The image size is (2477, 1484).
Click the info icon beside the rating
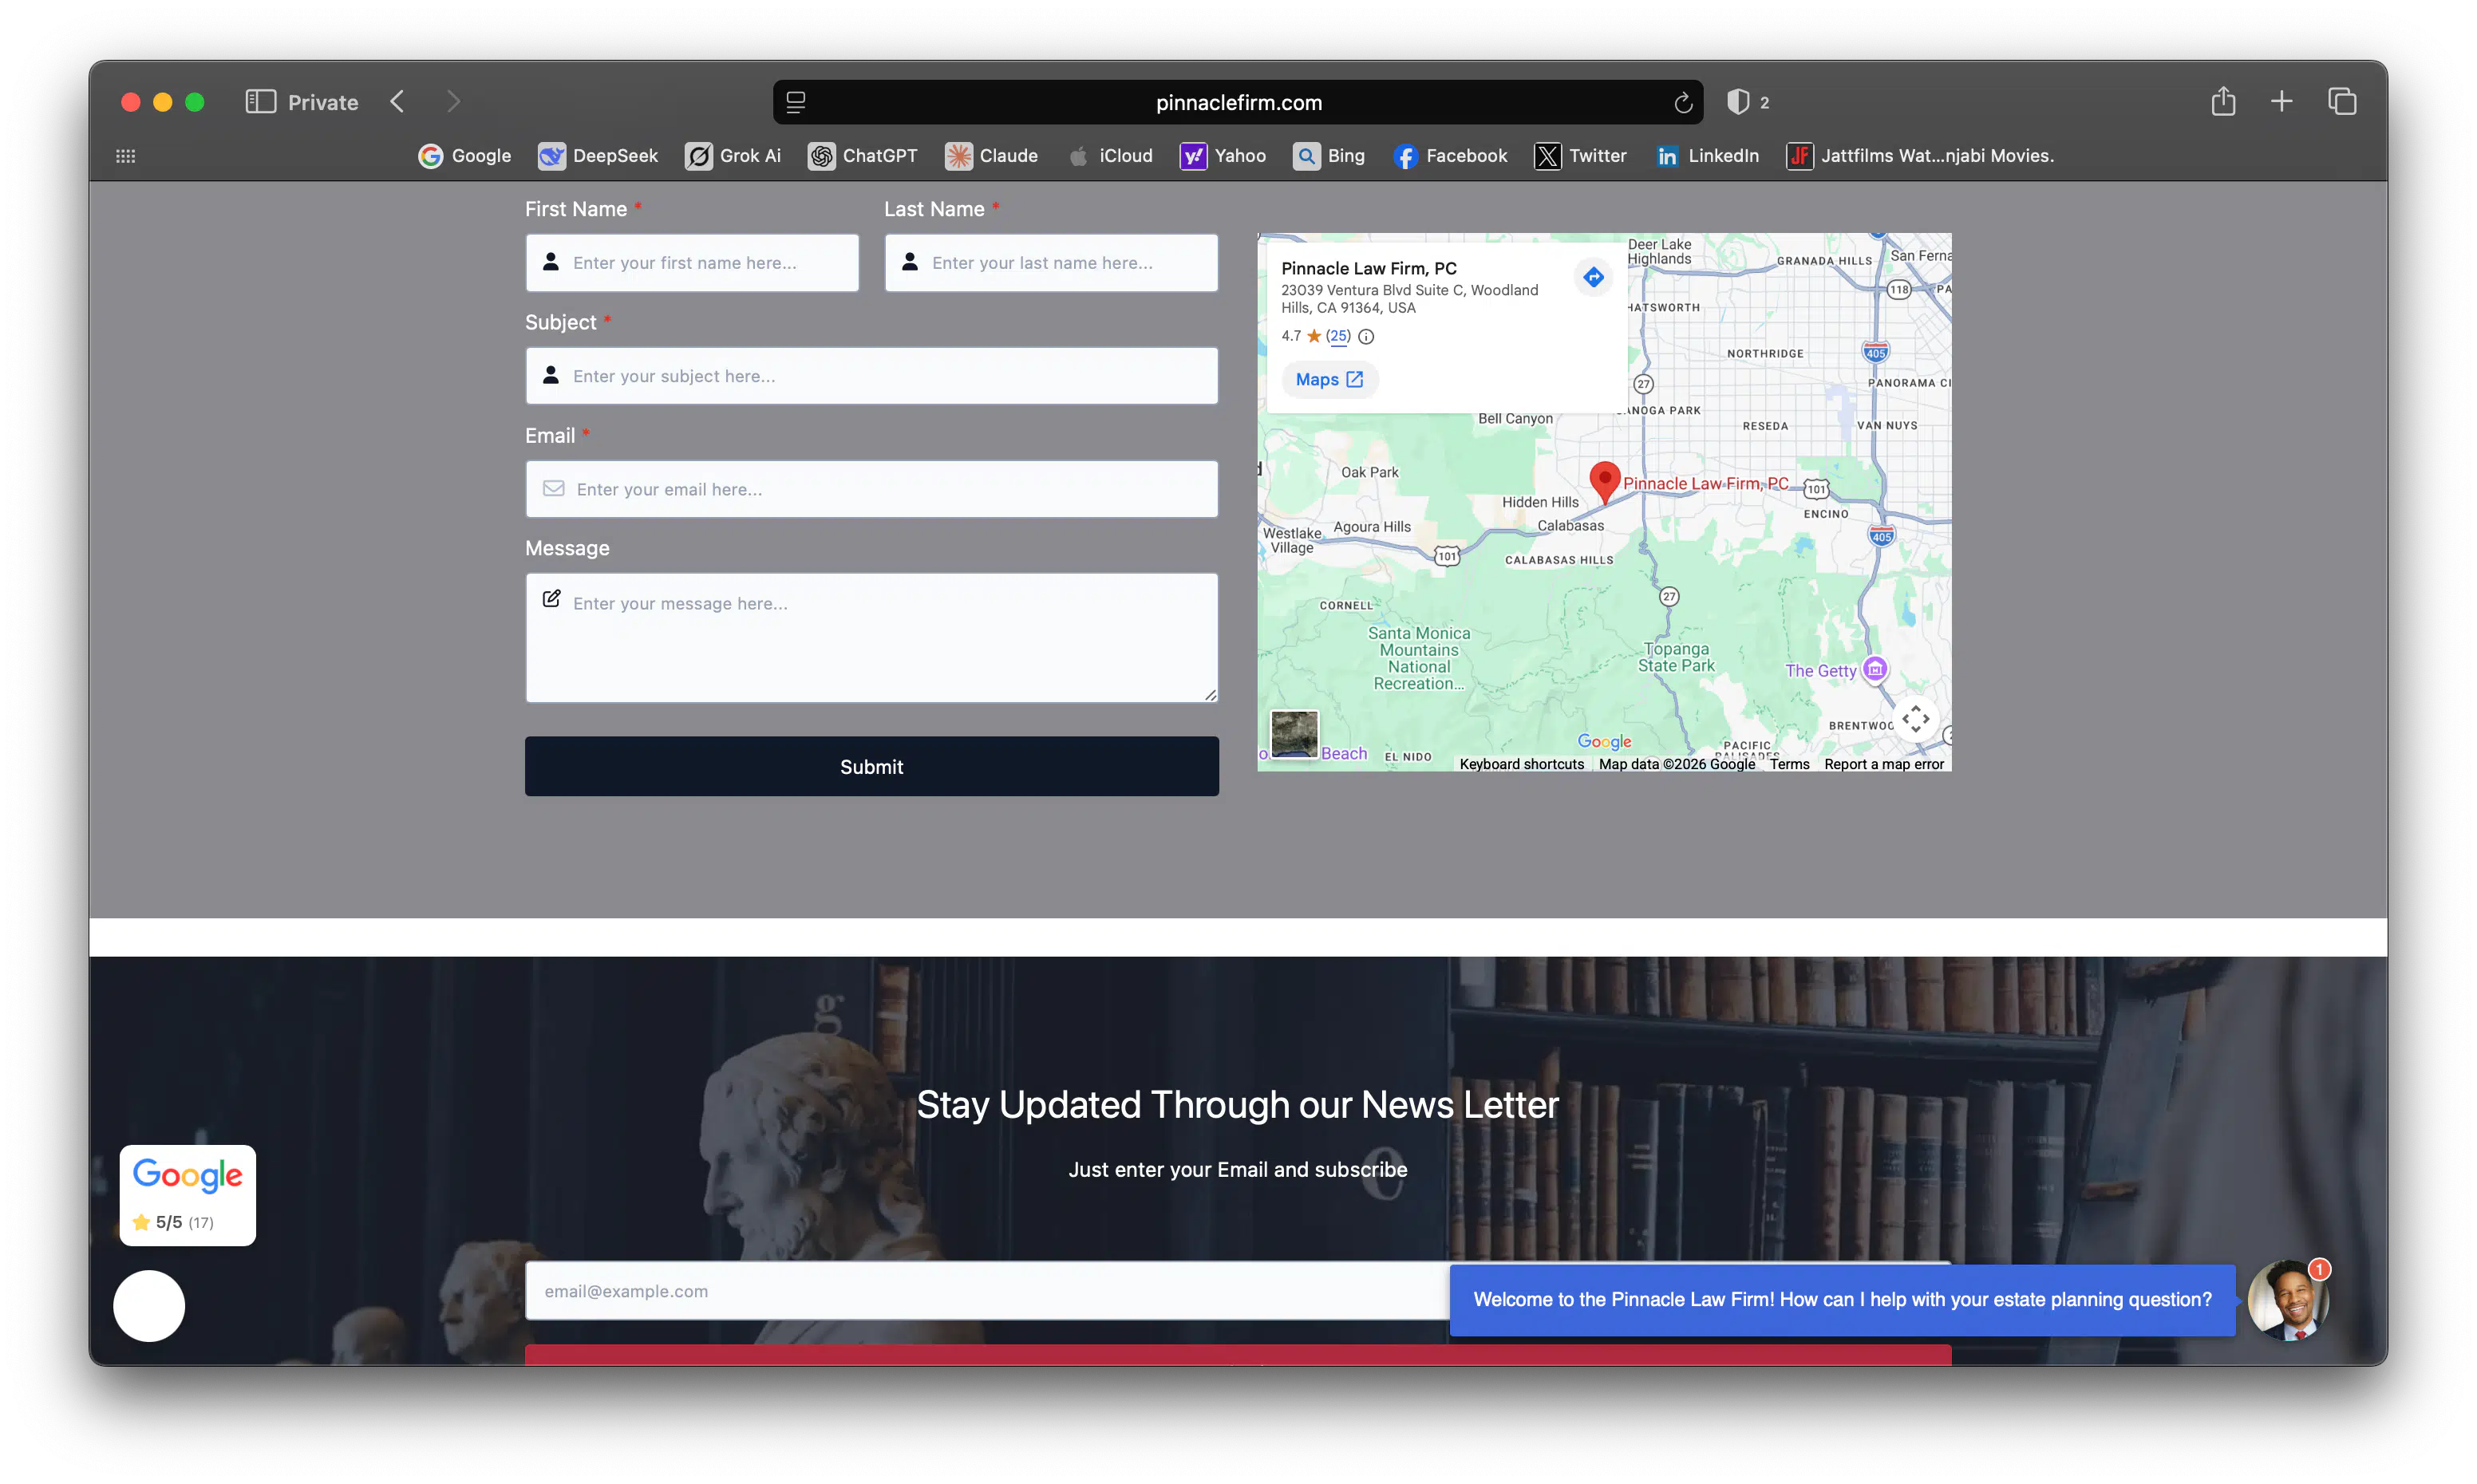1367,337
